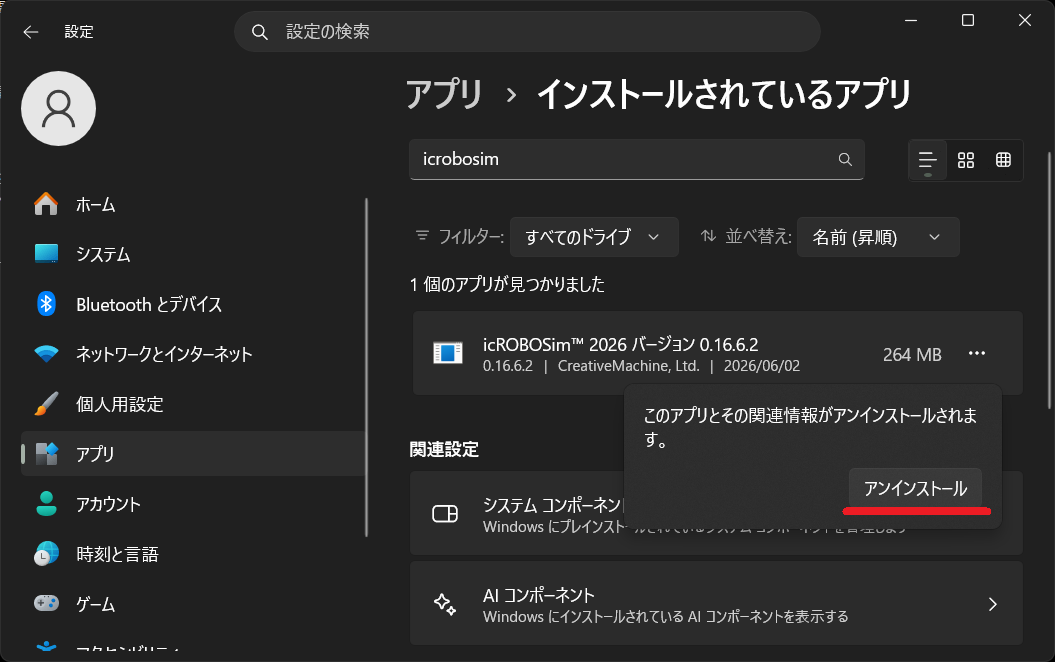Expand the AI コンポーネント chevron
This screenshot has height=662, width=1055.
coord(992,604)
